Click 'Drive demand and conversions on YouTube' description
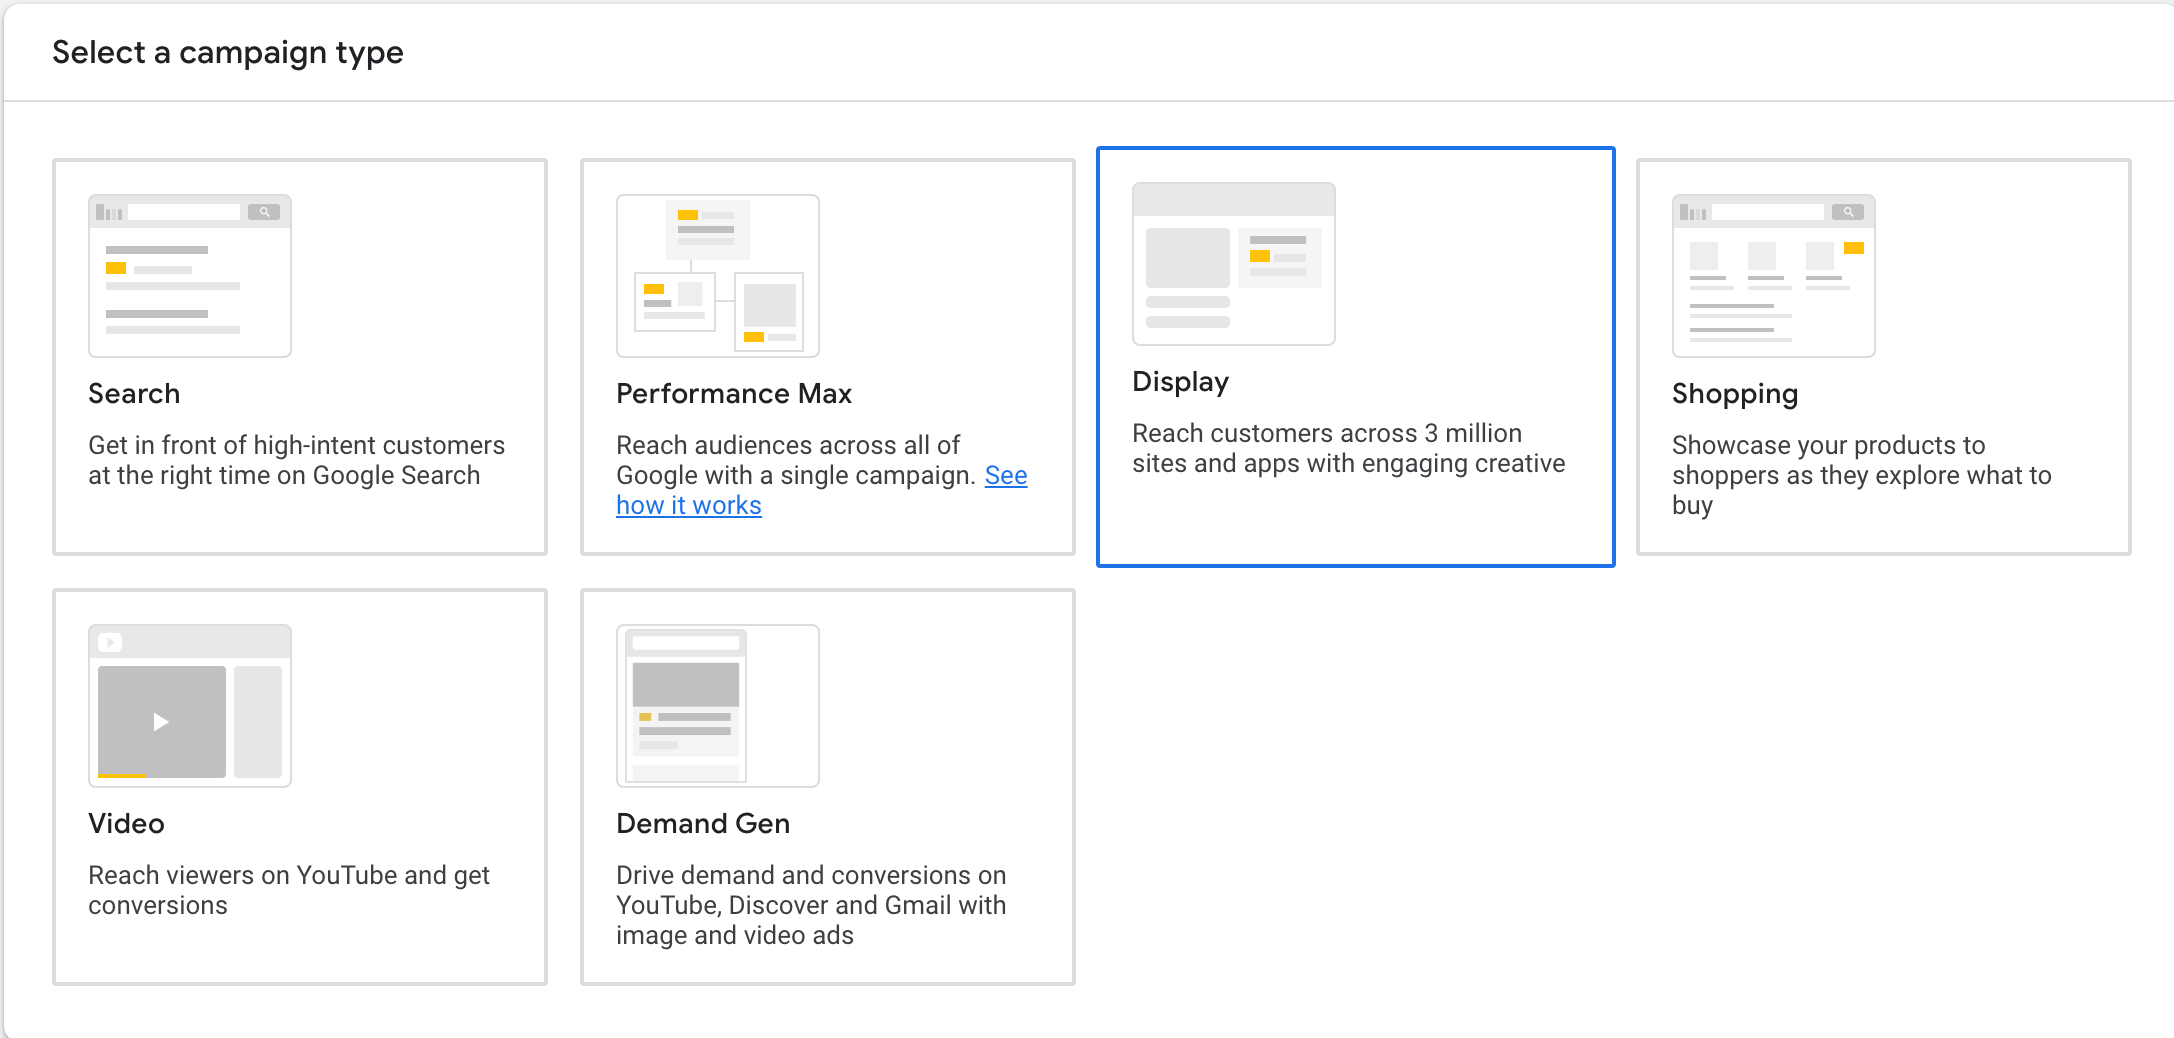Viewport: 2174px width, 1038px height. [811, 905]
